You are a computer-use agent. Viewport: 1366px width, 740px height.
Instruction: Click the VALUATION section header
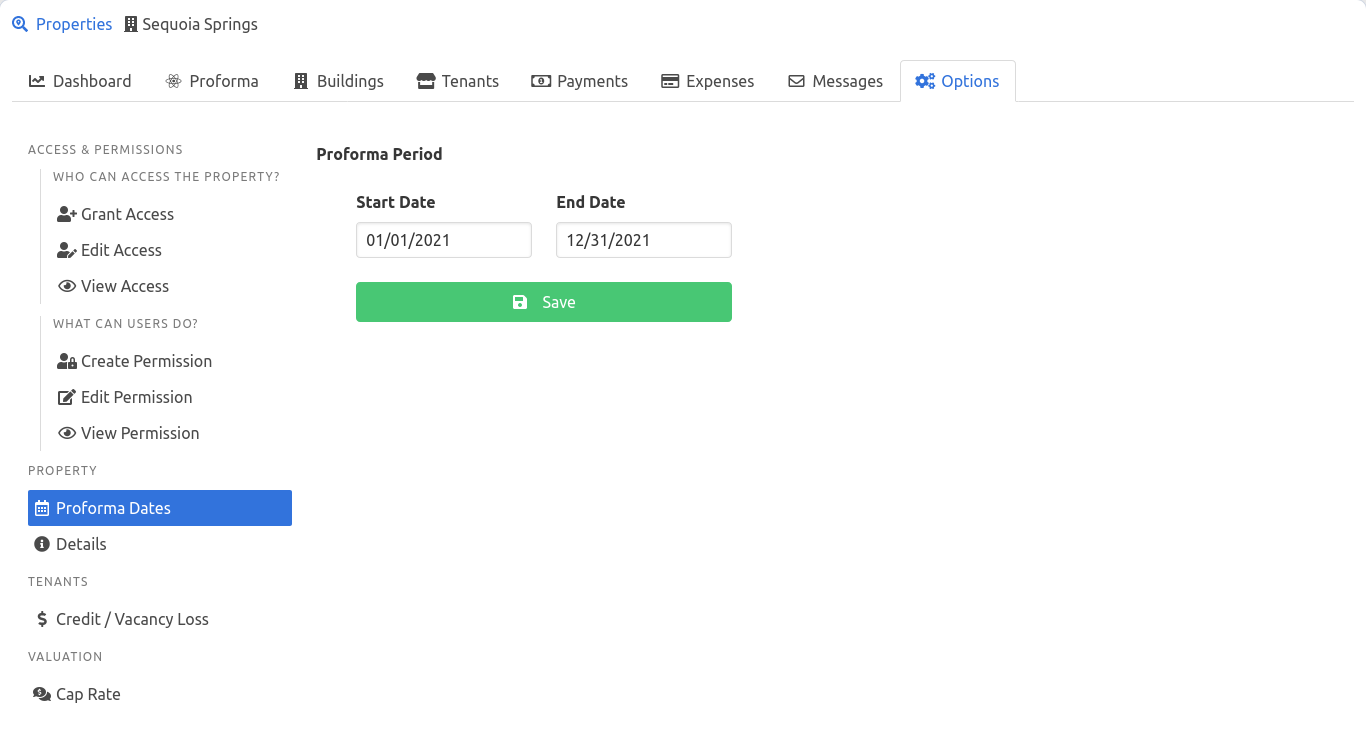click(65, 657)
